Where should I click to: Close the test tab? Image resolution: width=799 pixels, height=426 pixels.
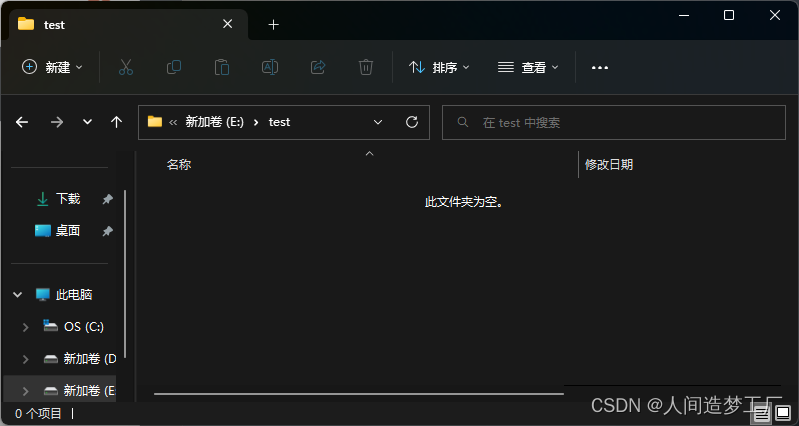(x=228, y=24)
